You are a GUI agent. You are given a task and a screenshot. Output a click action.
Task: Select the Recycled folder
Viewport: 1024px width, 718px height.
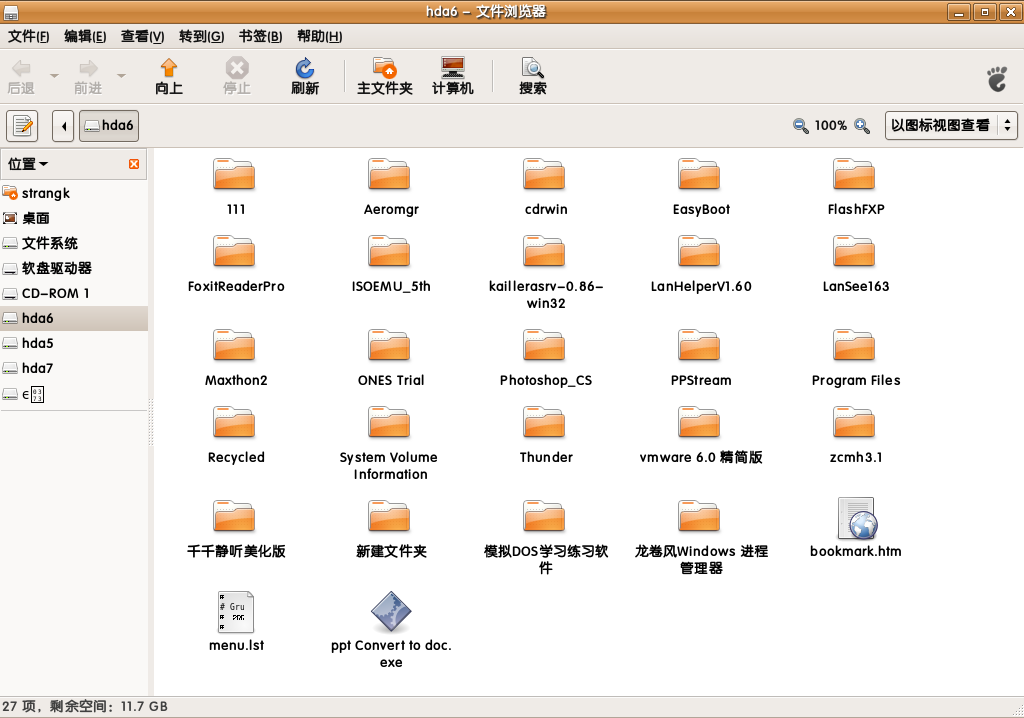234,423
